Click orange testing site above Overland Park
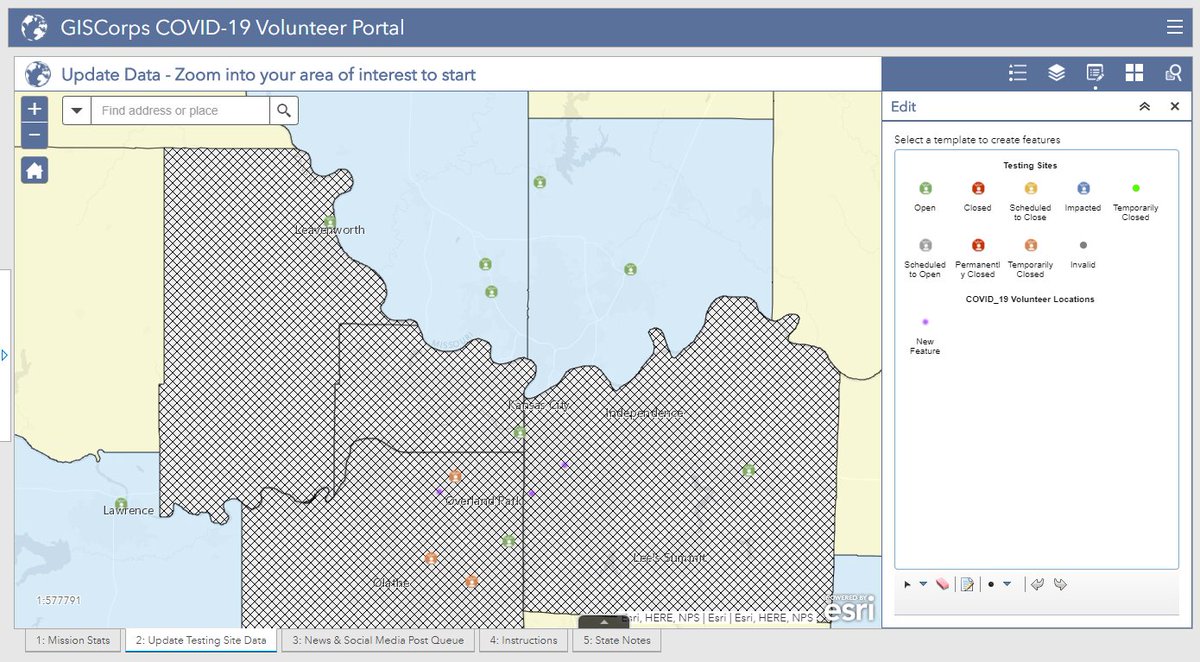The height and width of the screenshot is (662, 1200). click(455, 477)
